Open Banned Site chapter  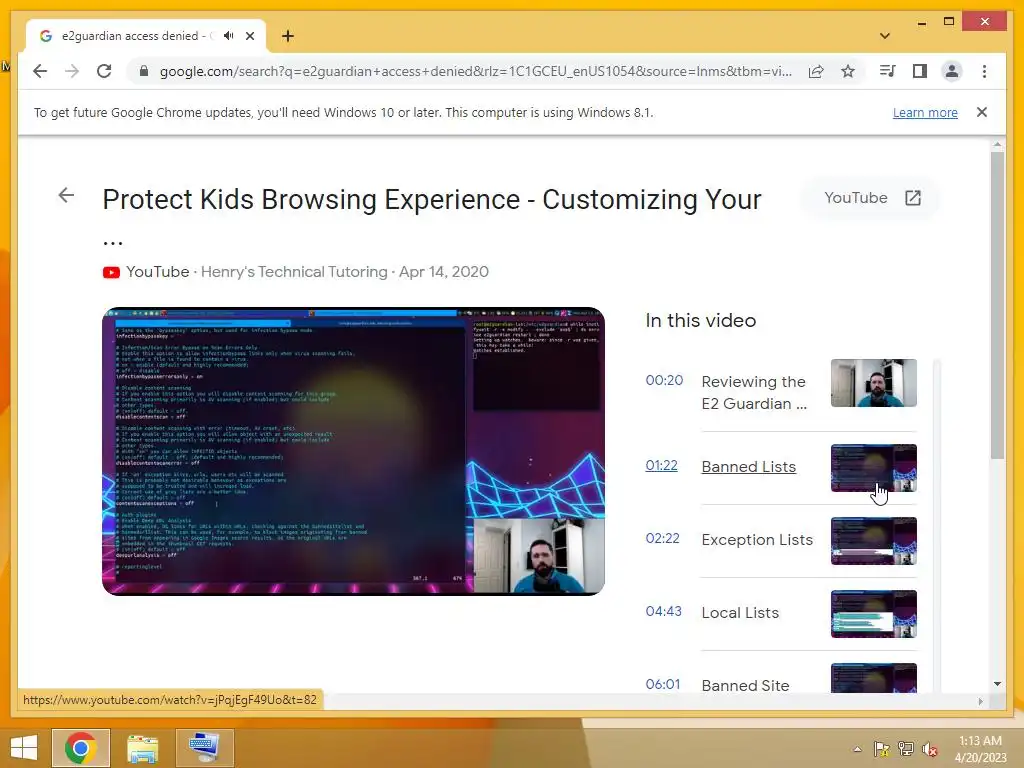(745, 686)
